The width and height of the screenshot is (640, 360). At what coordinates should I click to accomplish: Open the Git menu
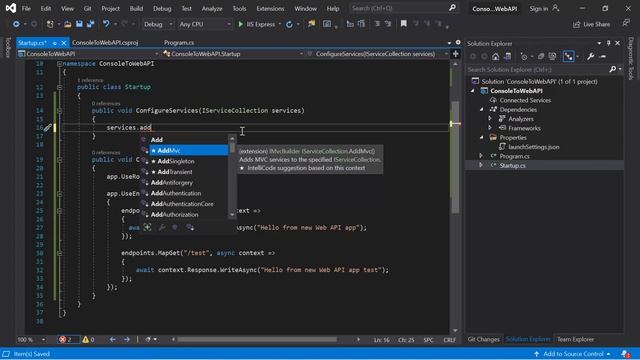(87, 8)
